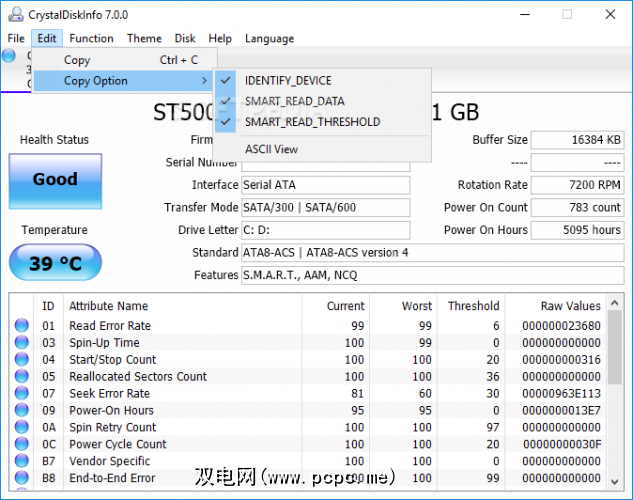Click the status orb next to Seek Error Rate
633x500 pixels.
[x=21, y=394]
